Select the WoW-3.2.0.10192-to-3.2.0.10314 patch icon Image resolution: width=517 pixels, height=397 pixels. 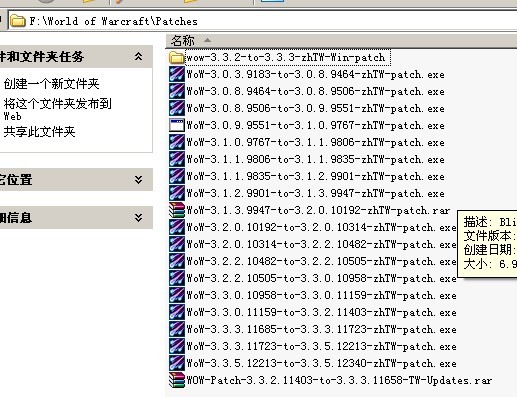[177, 227]
